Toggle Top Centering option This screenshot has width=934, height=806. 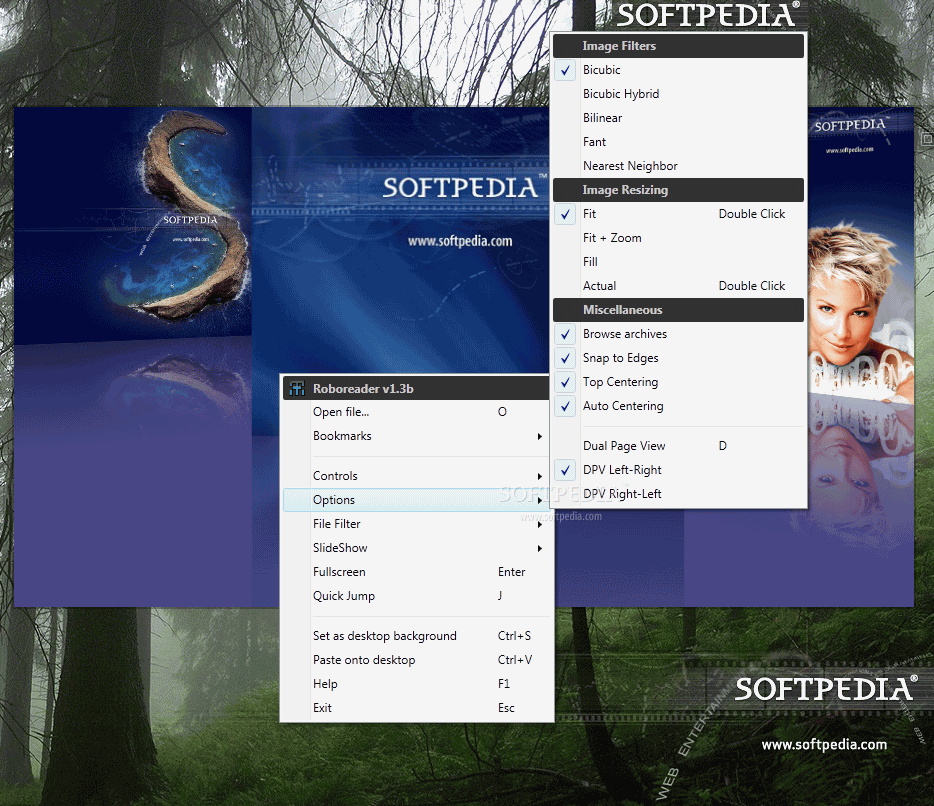(x=678, y=382)
